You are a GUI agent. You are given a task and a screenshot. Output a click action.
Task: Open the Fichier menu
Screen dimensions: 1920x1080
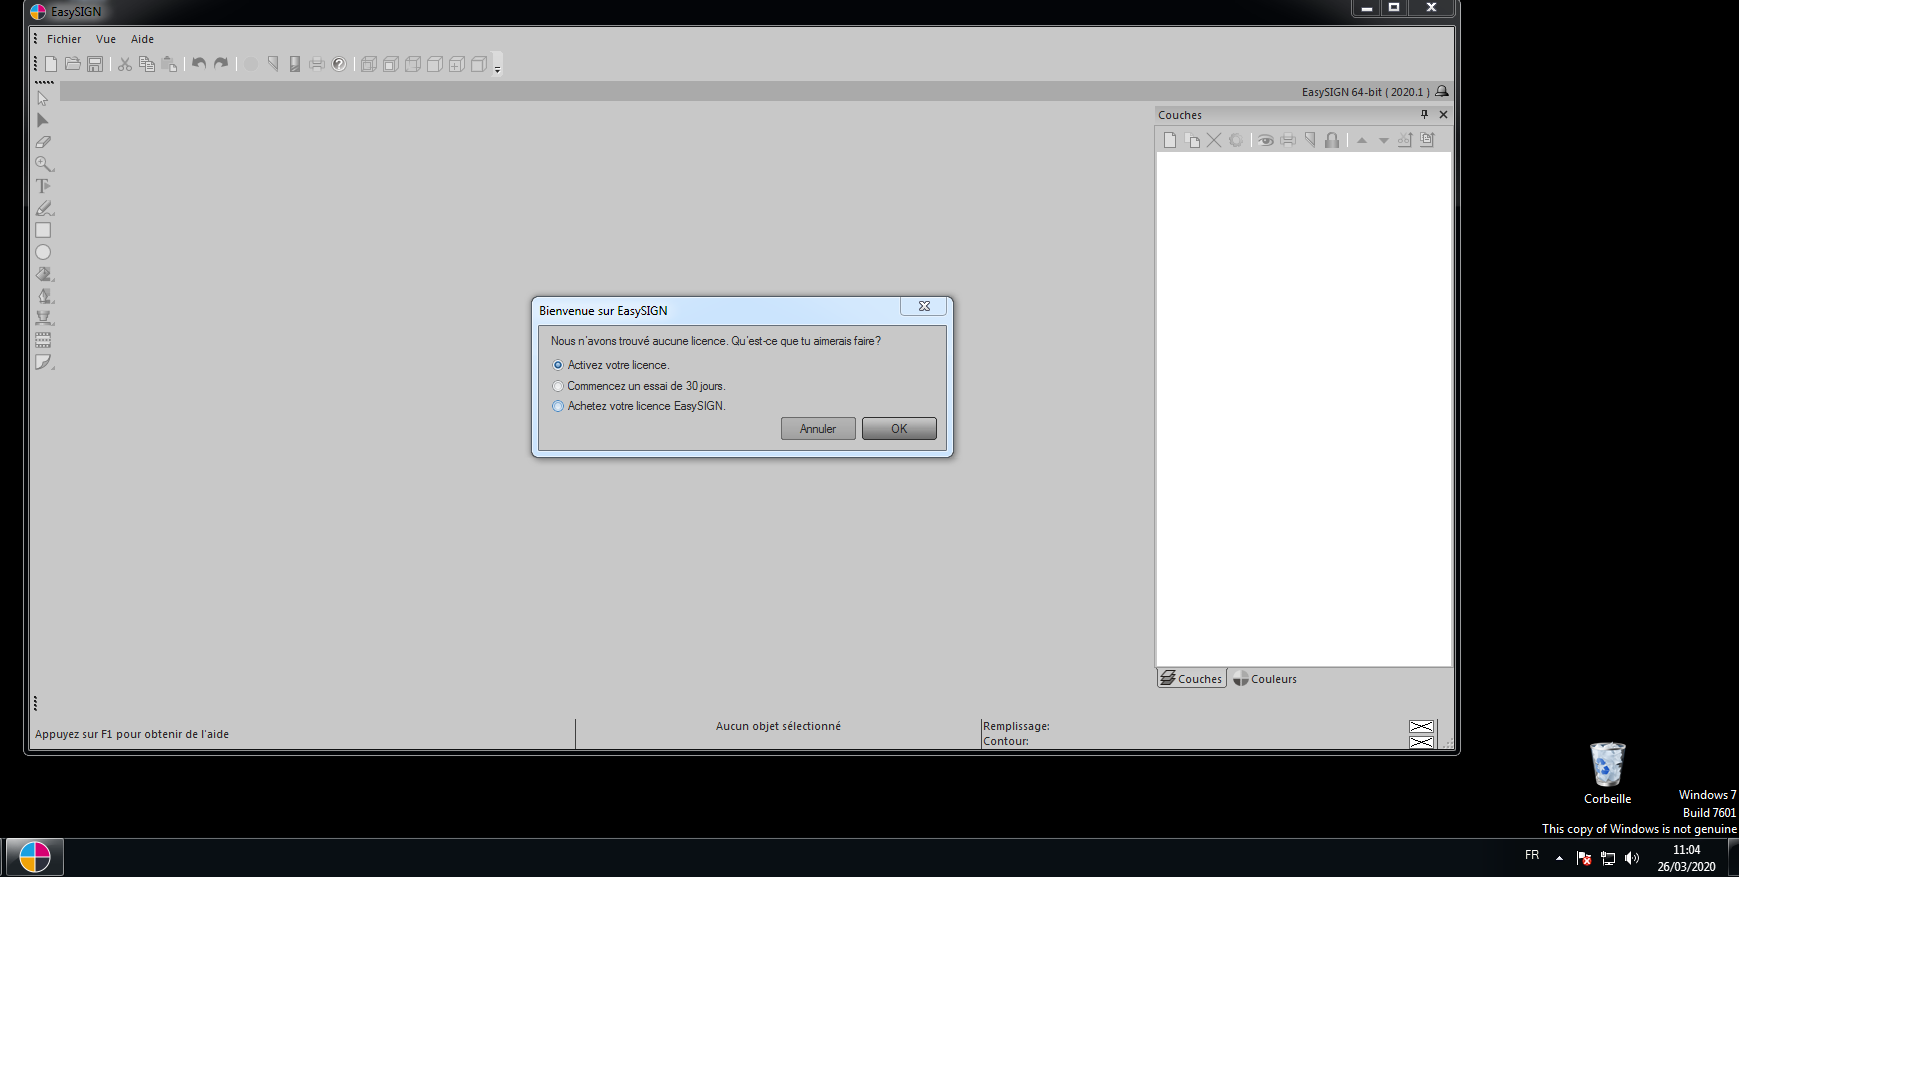click(64, 39)
